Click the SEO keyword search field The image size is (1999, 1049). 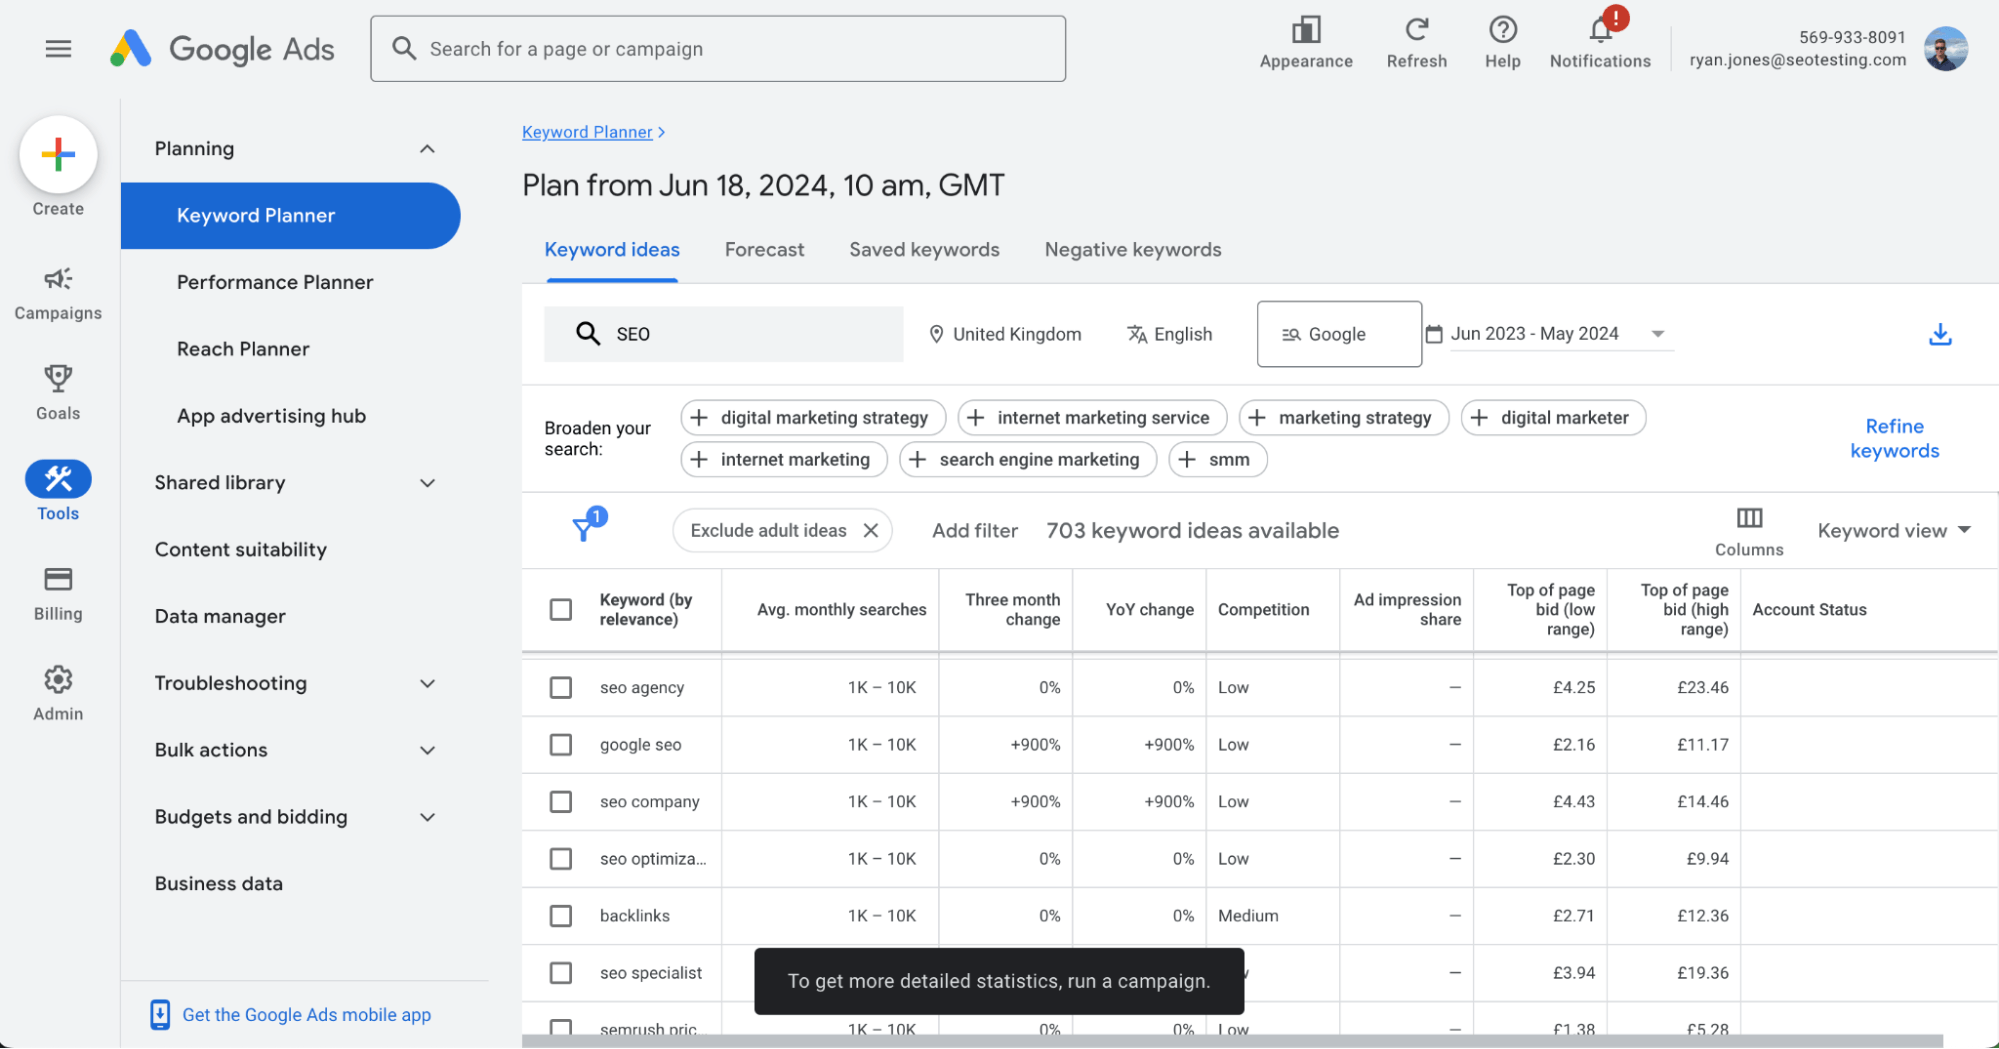[723, 334]
